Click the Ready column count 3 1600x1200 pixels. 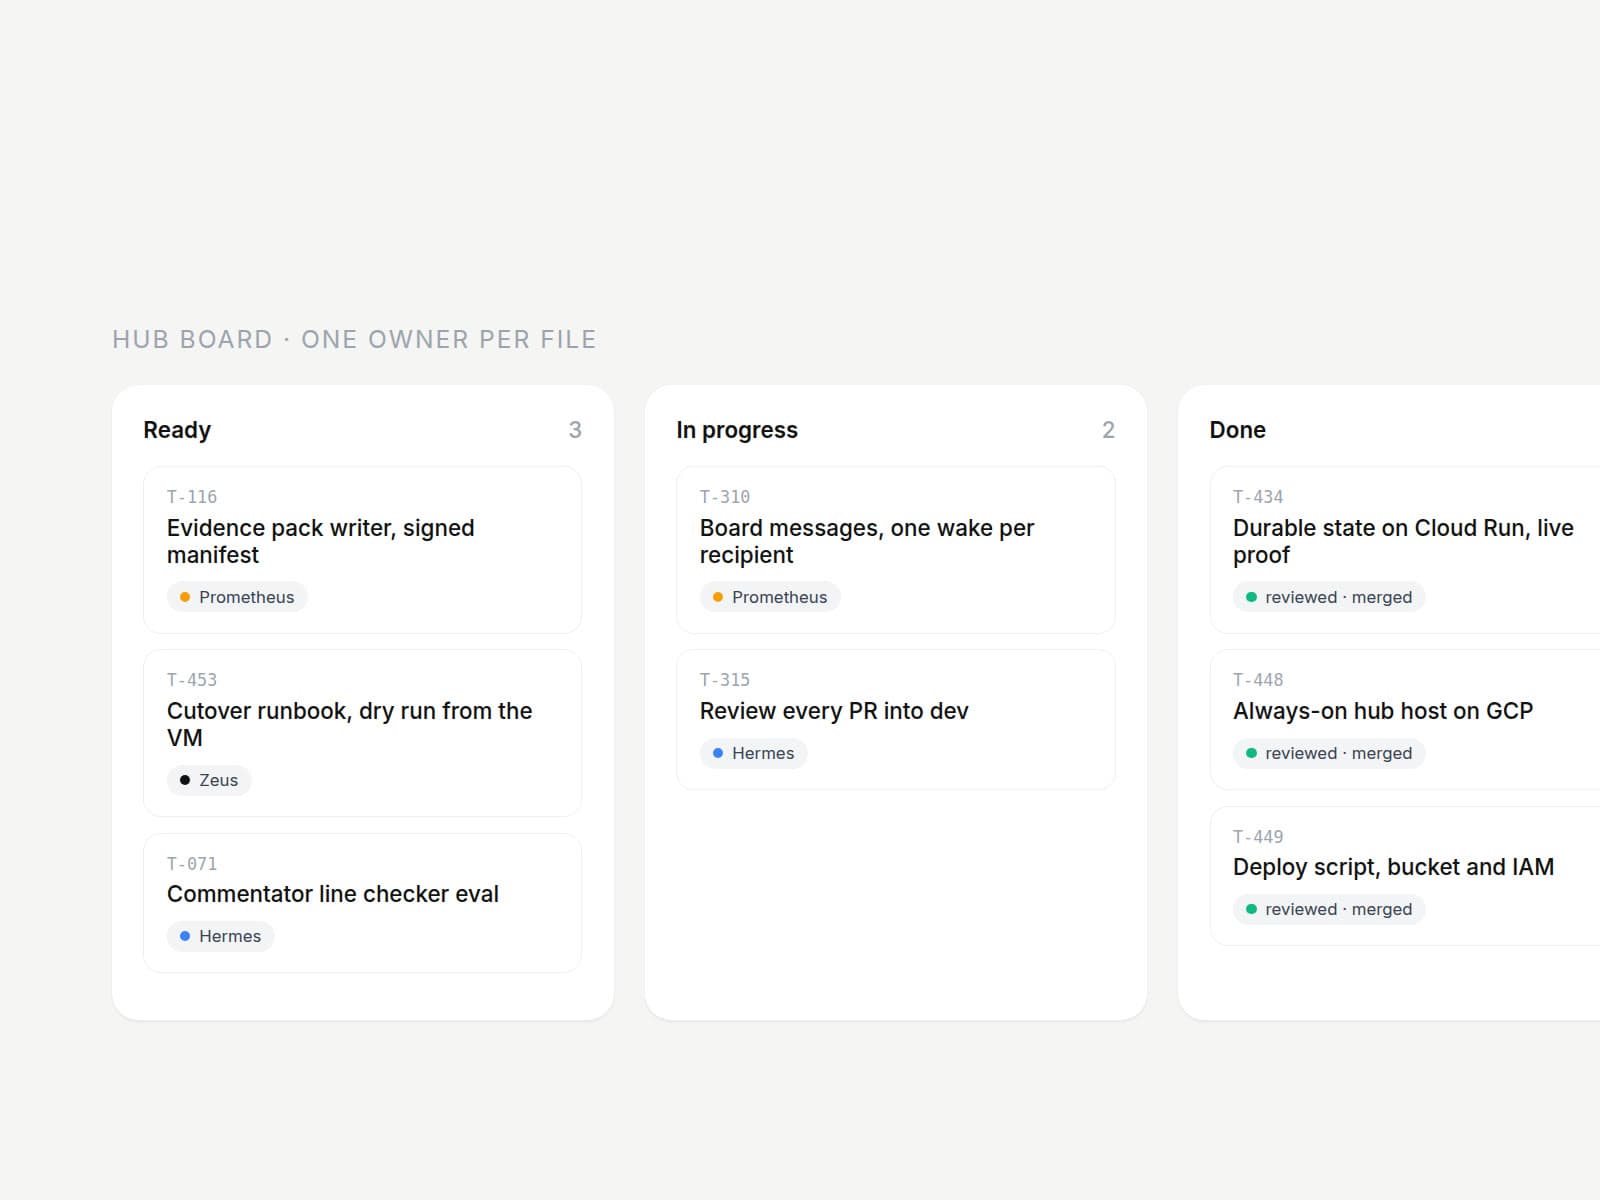click(x=575, y=430)
